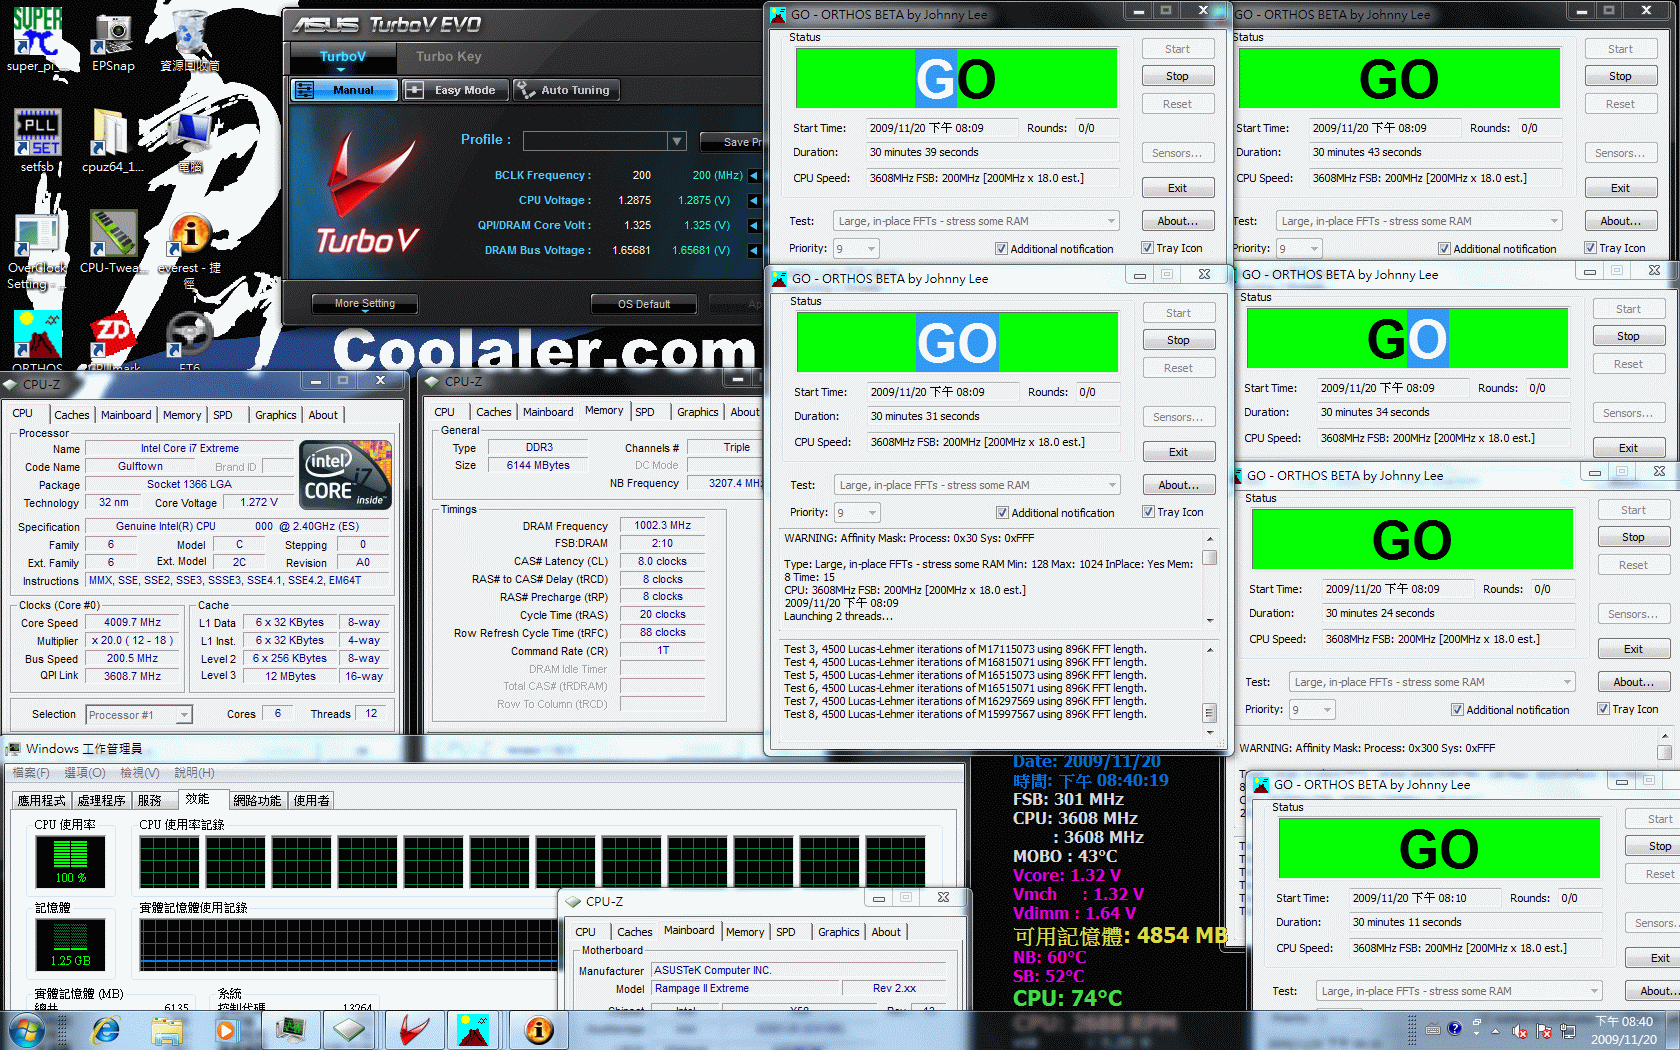The width and height of the screenshot is (1680, 1050).
Task: Select the ORTHOS desktop icon
Action: point(37,342)
